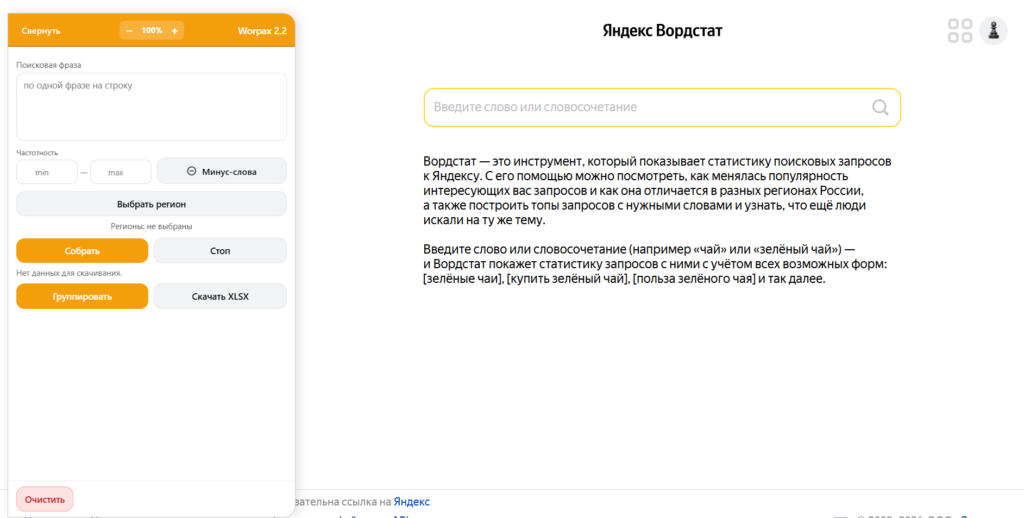Click the max frequency field
The image size is (1024, 518).
coord(120,172)
